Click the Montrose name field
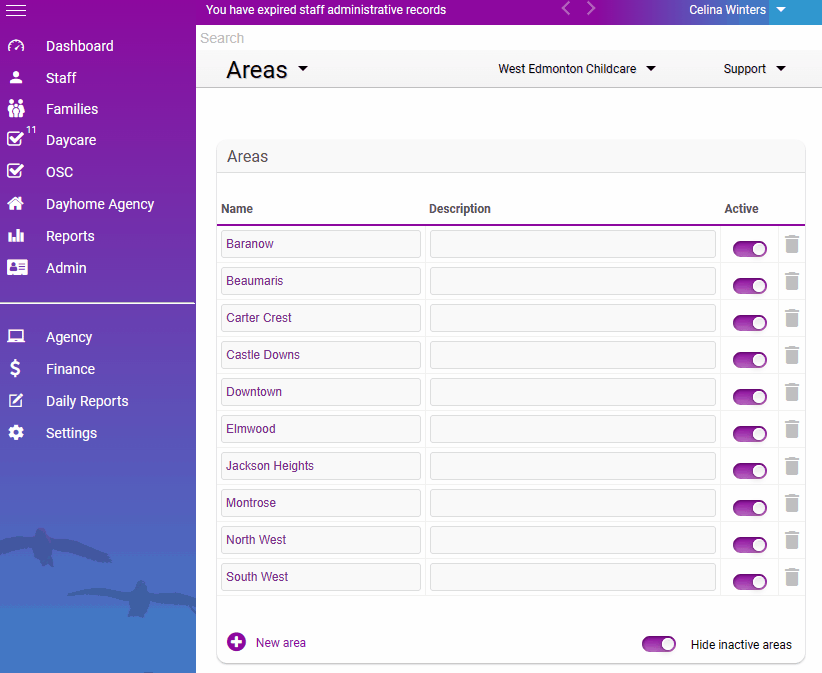The image size is (822, 673). tap(321, 503)
